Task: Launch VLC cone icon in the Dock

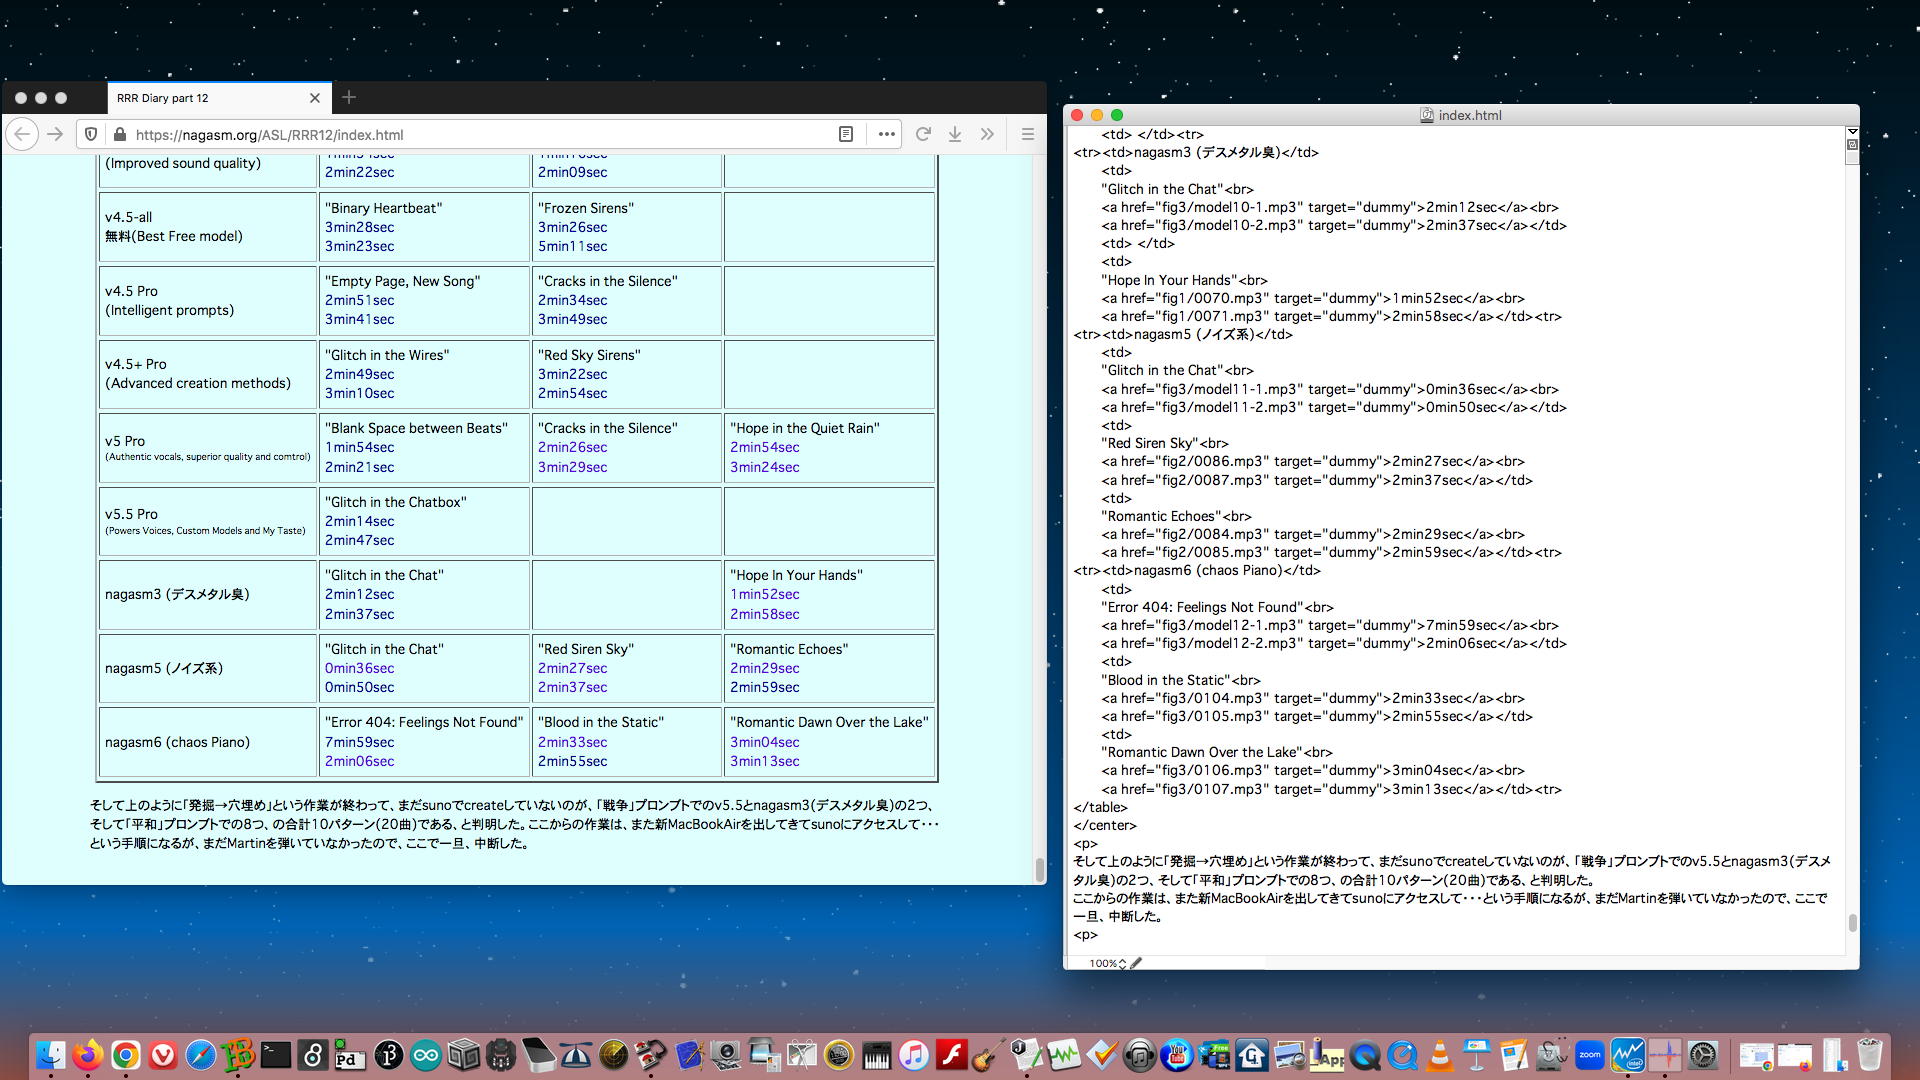Action: 1440,1055
